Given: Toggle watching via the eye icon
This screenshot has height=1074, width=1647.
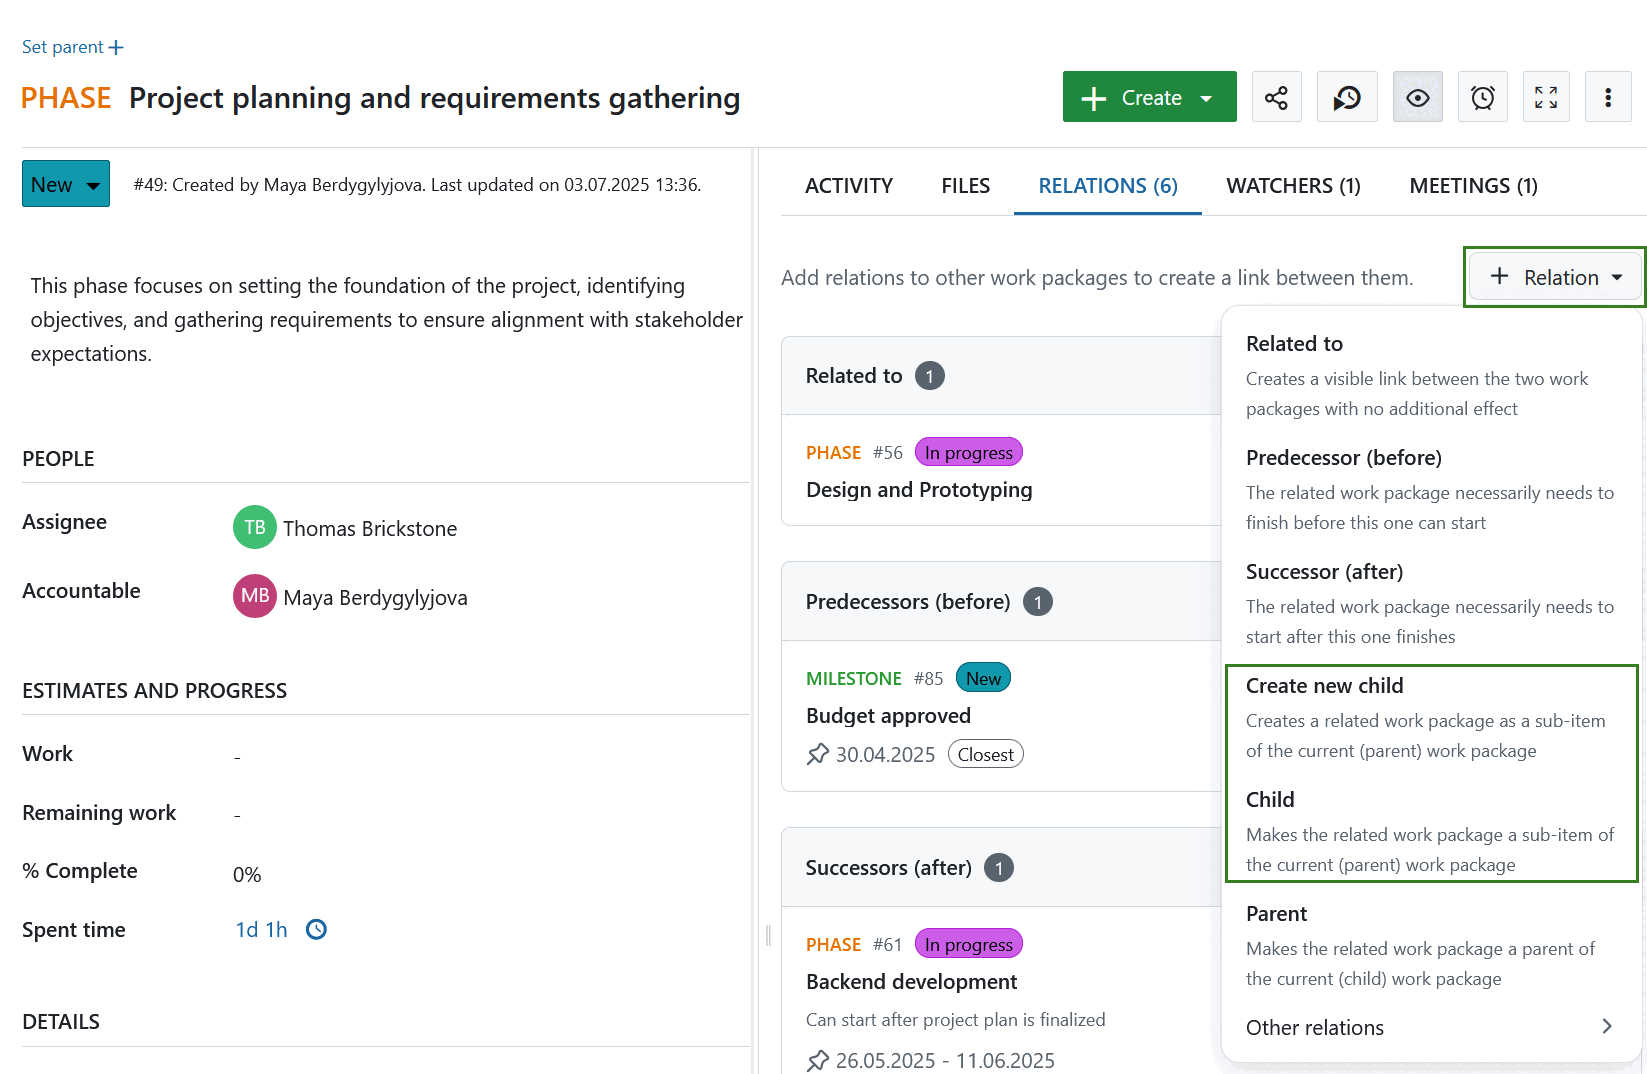Looking at the screenshot, I should (1417, 96).
